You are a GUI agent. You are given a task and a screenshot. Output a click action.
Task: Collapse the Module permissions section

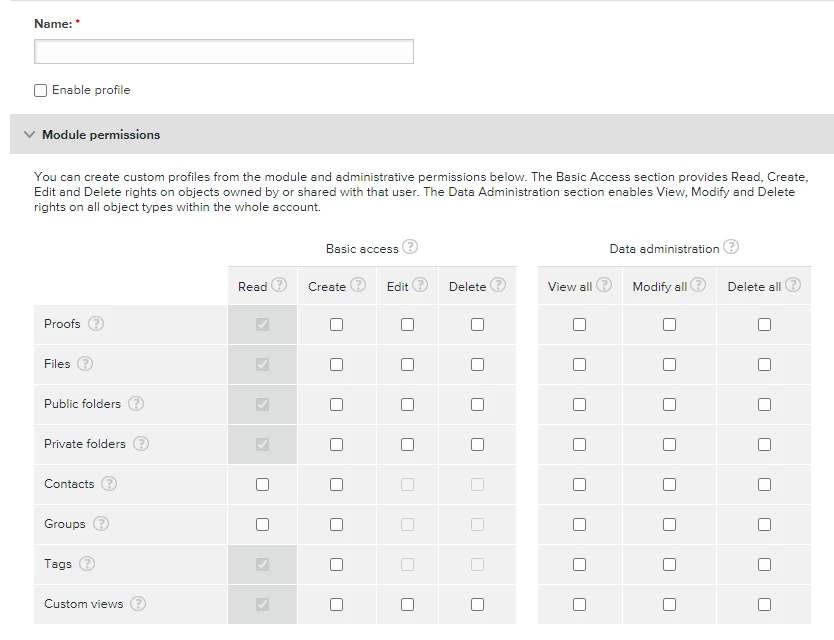[x=29, y=135]
